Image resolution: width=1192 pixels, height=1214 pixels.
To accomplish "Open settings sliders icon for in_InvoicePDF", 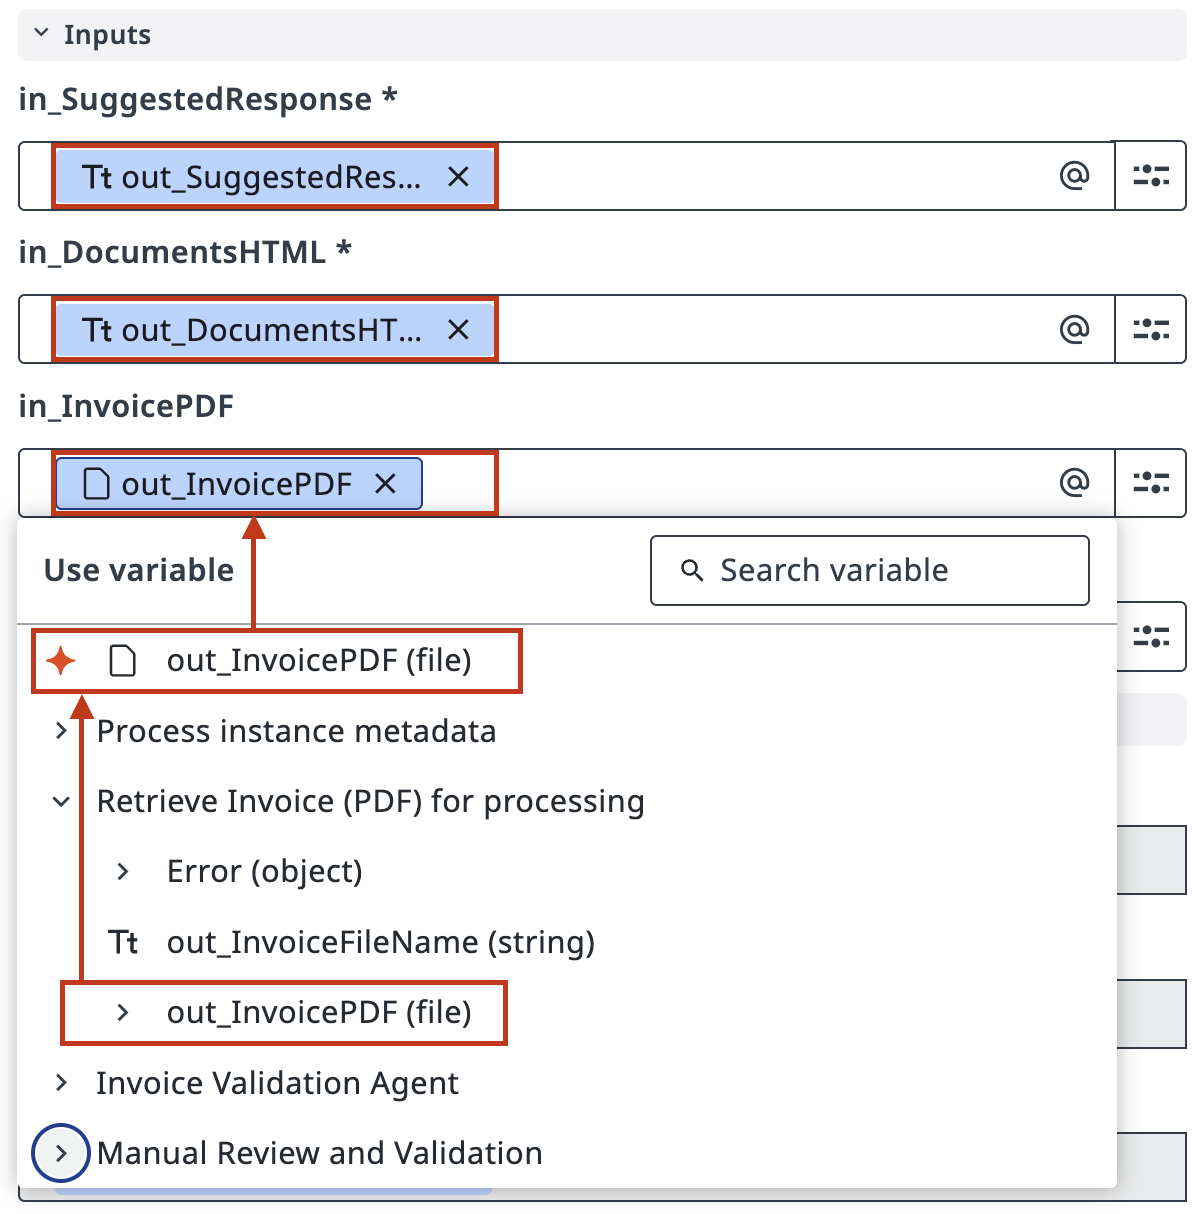I will [1151, 483].
